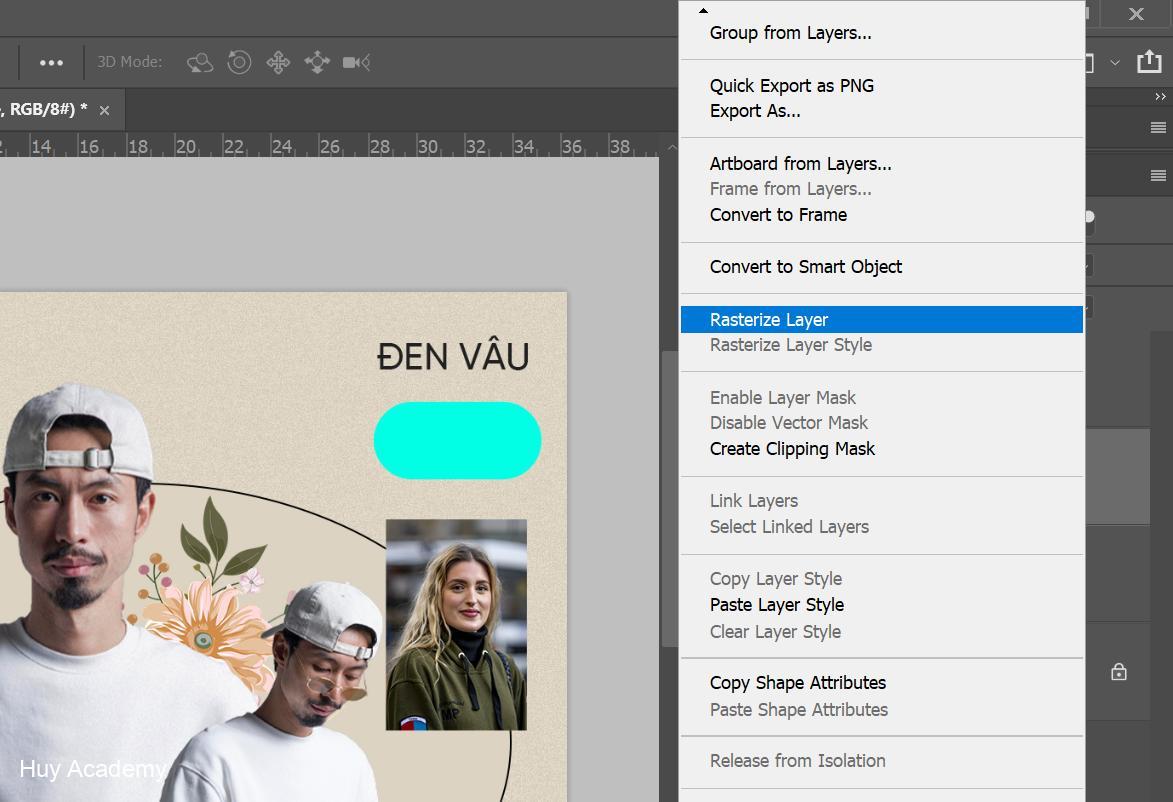
Task: Click the layer lock icon
Action: tap(1118, 671)
